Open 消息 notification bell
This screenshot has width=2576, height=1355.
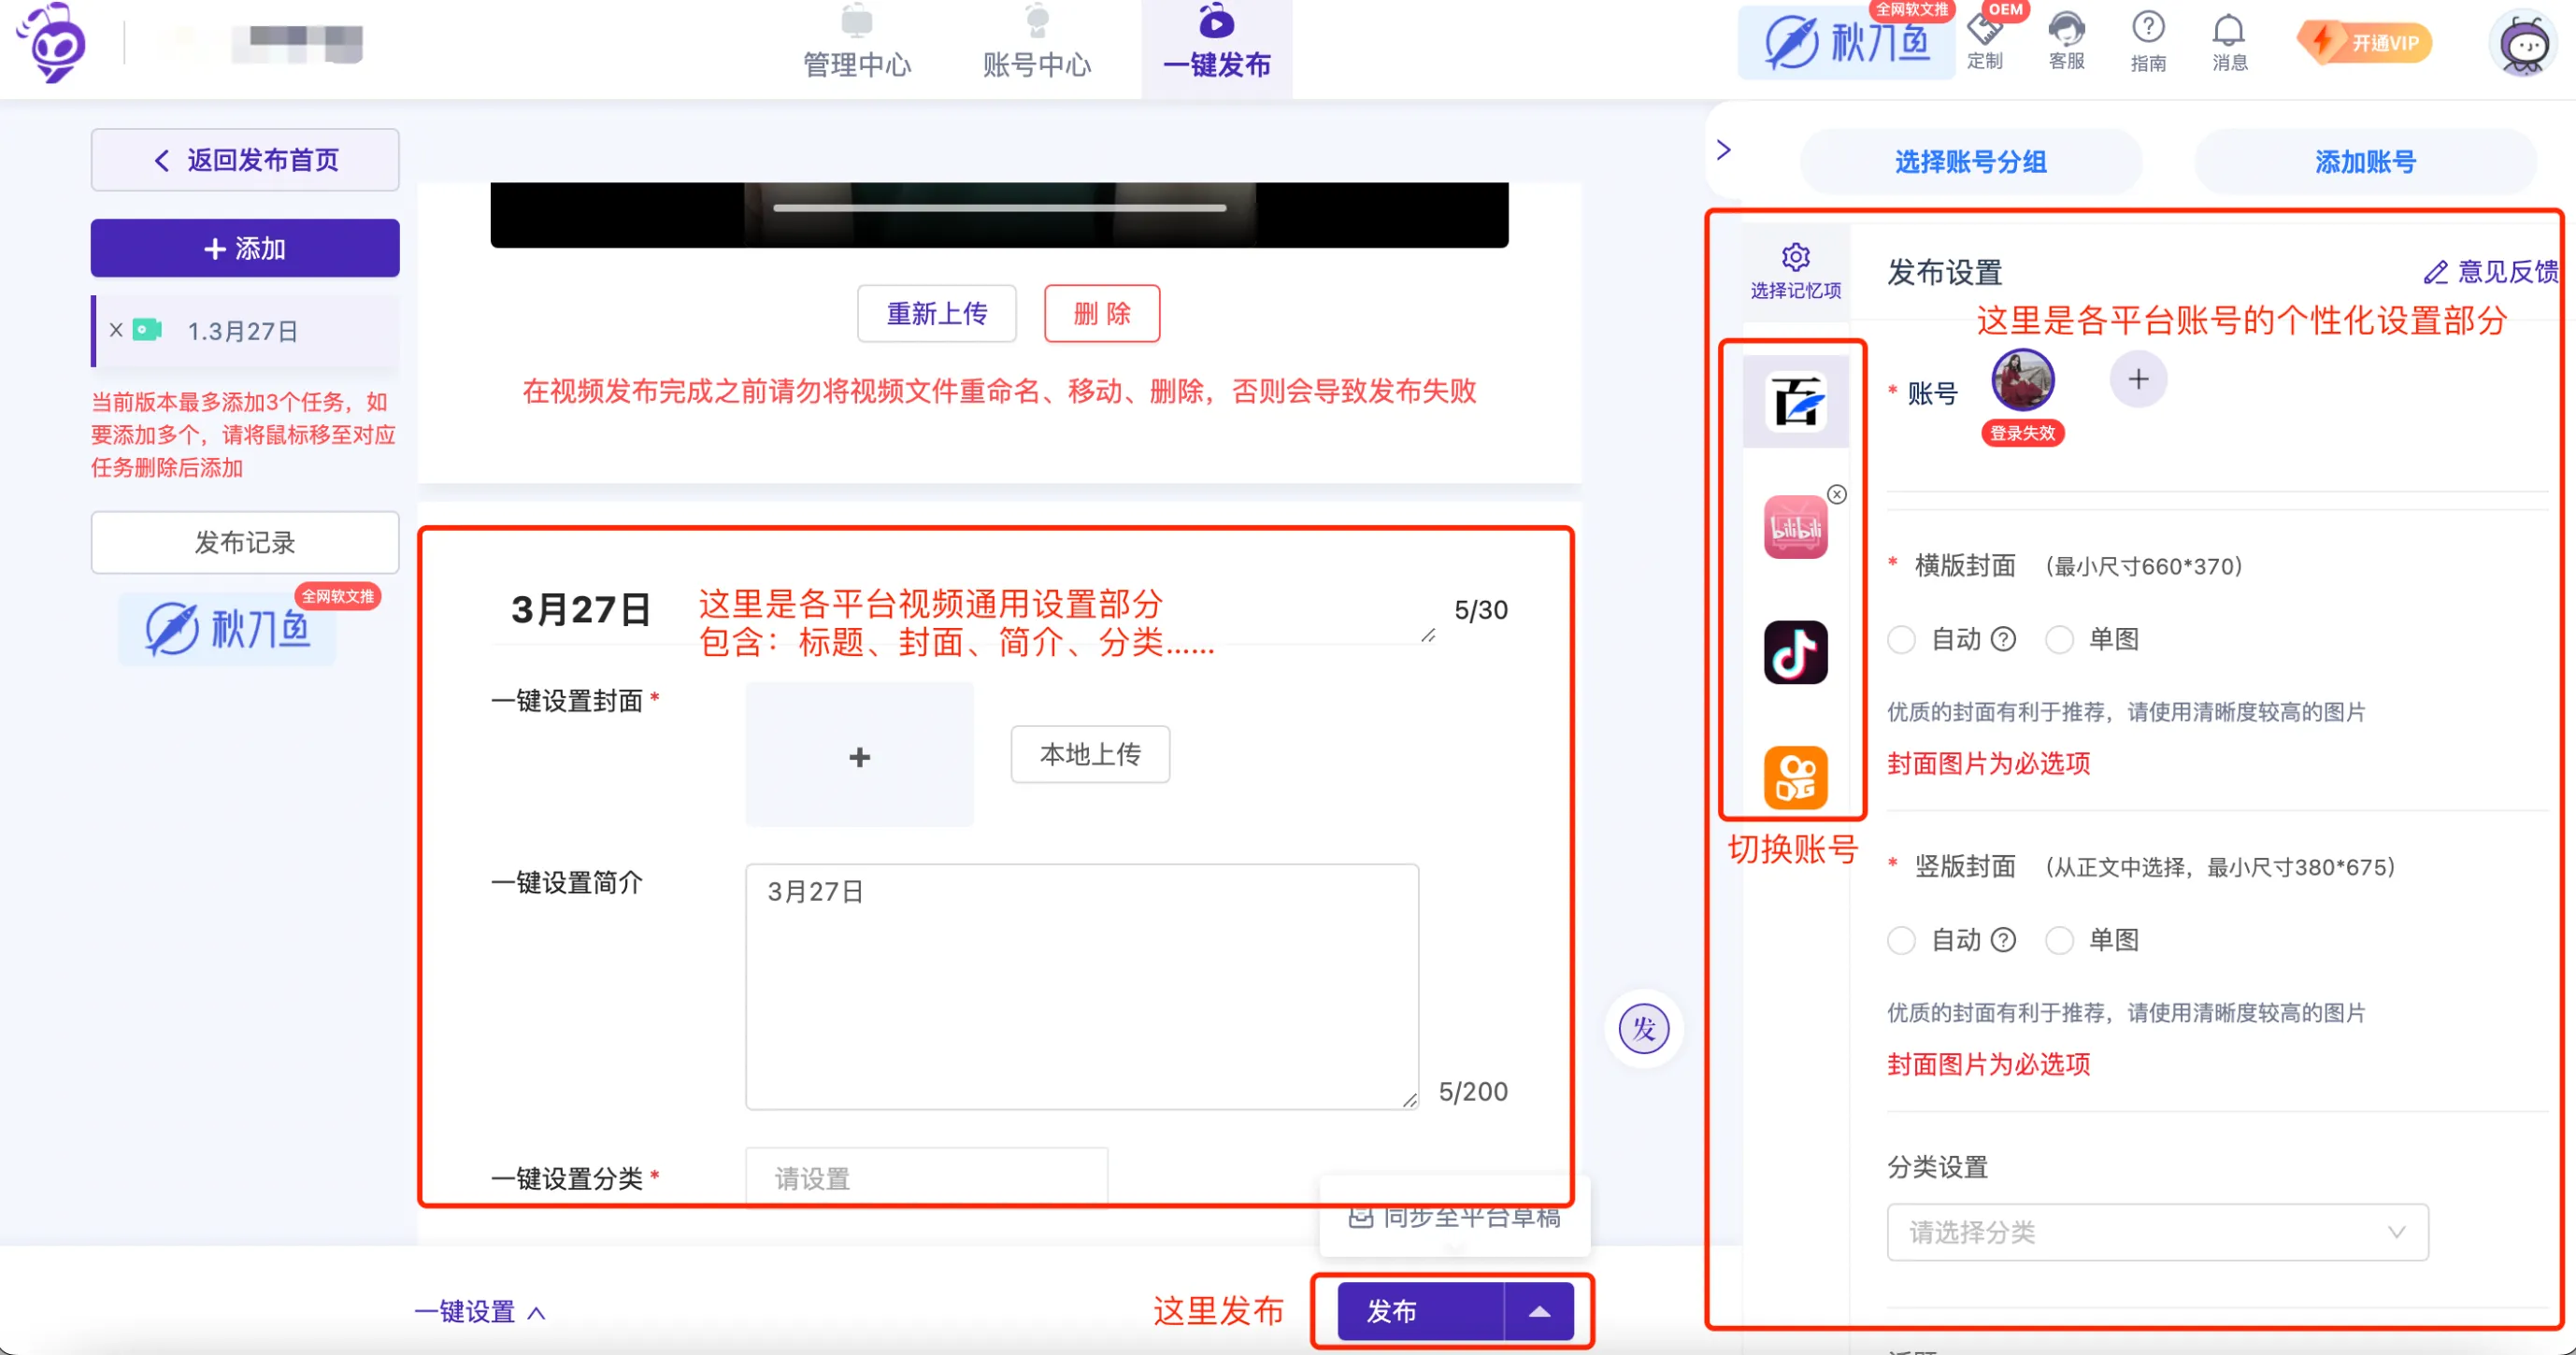coord(2228,30)
